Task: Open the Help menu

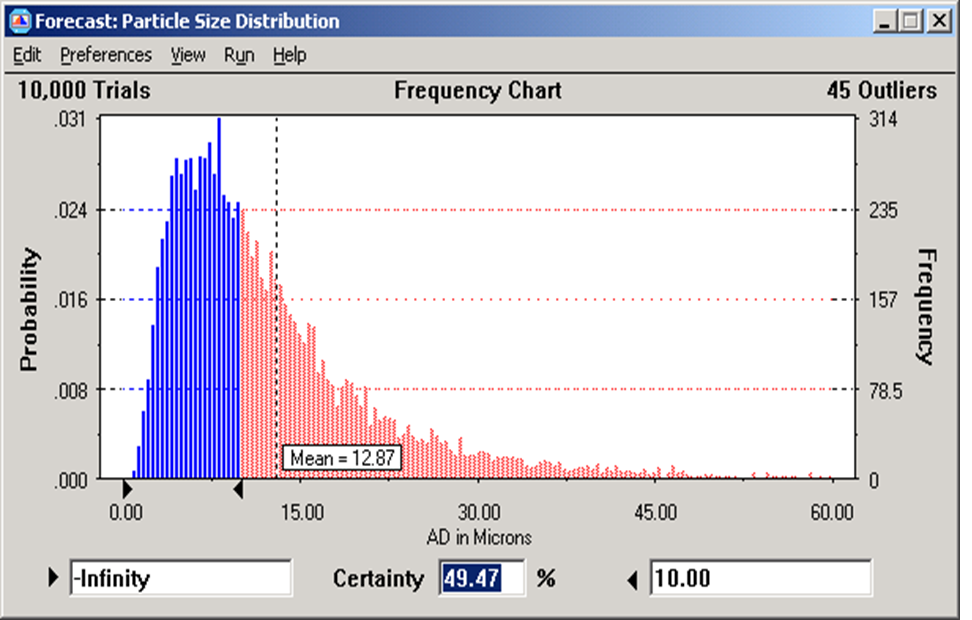Action: tap(289, 55)
